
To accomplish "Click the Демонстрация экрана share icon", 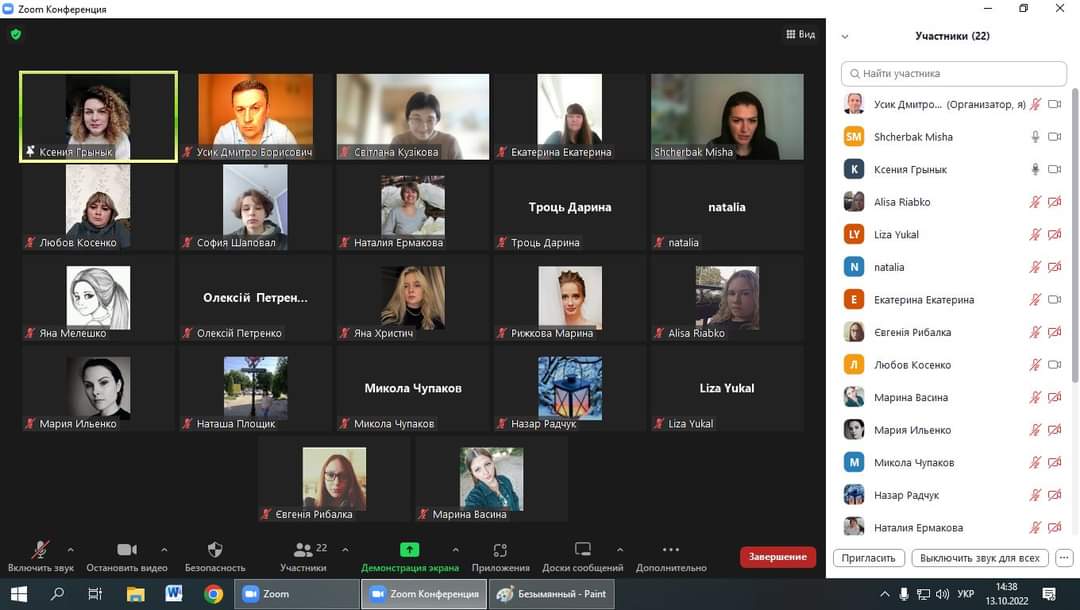I will [x=409, y=550].
